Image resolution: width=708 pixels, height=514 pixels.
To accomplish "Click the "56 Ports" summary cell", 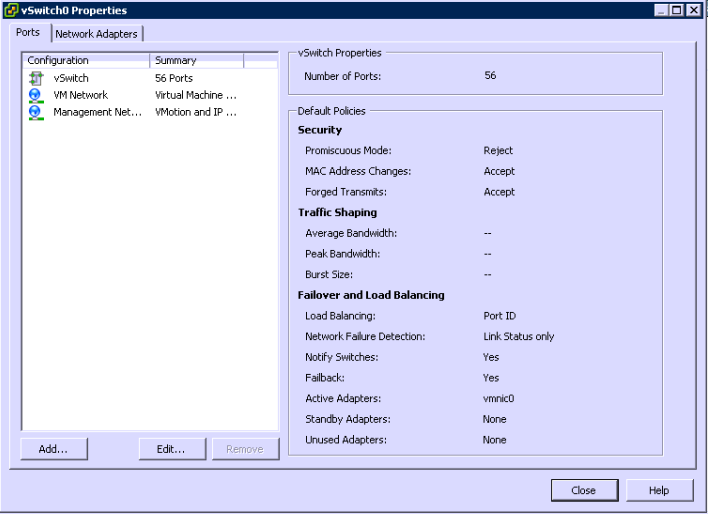I will click(174, 78).
